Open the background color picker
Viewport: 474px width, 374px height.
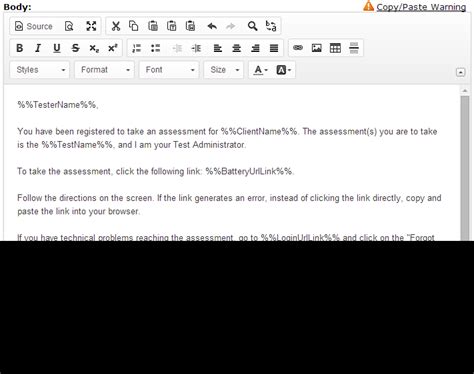284,70
